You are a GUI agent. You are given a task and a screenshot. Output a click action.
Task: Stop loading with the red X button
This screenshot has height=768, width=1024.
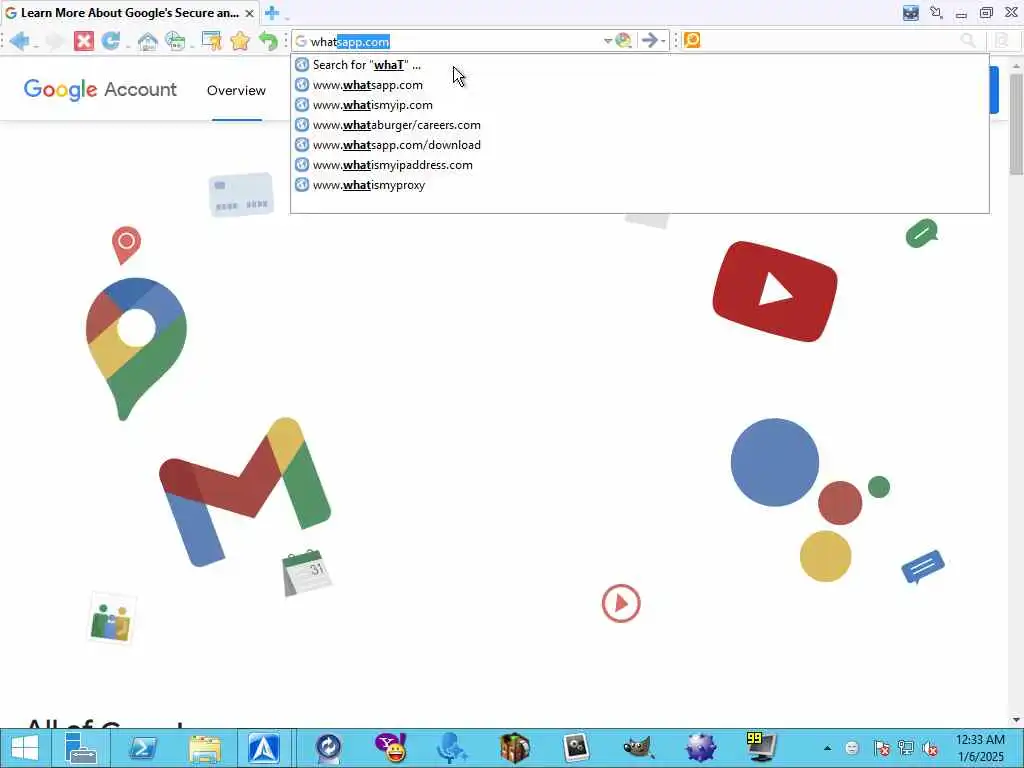tap(84, 41)
